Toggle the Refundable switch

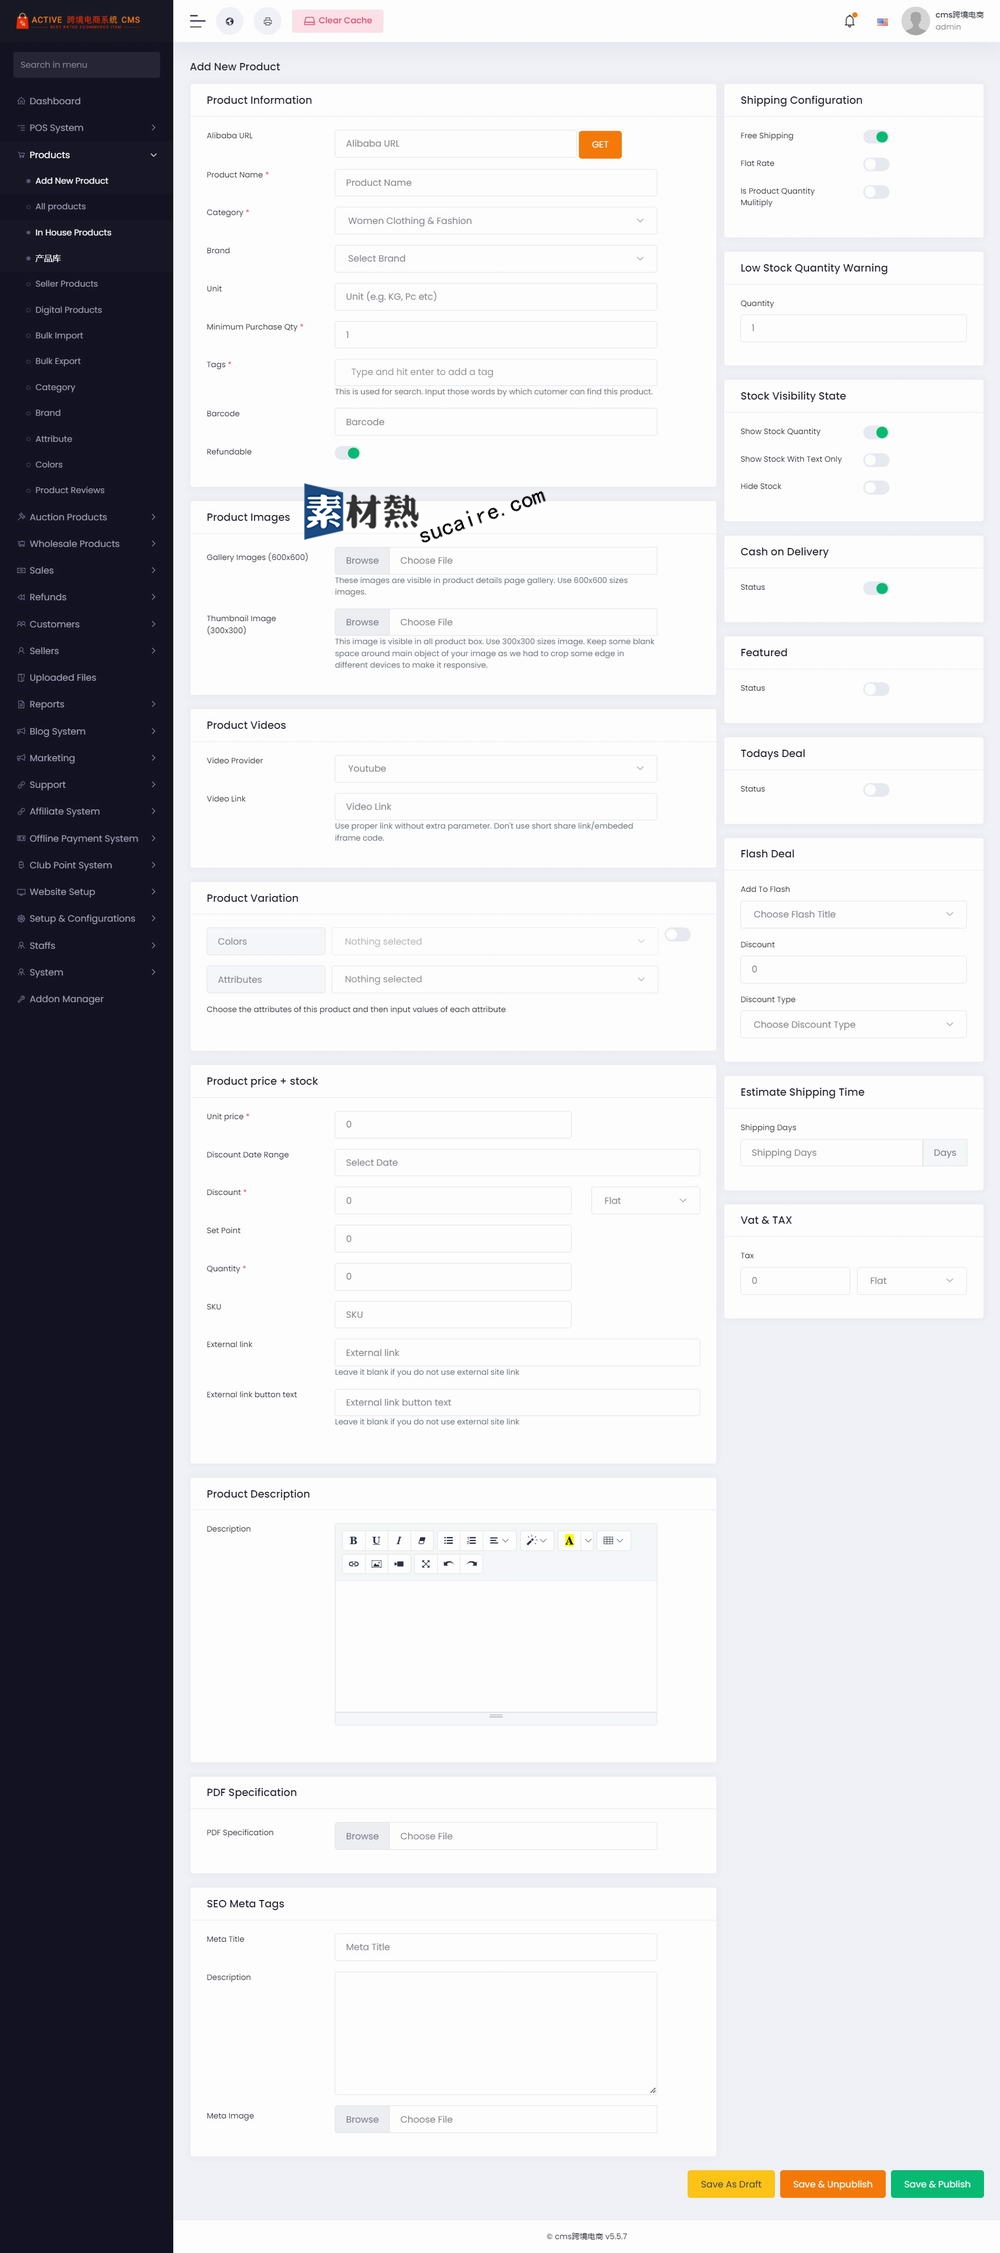pyautogui.click(x=348, y=453)
